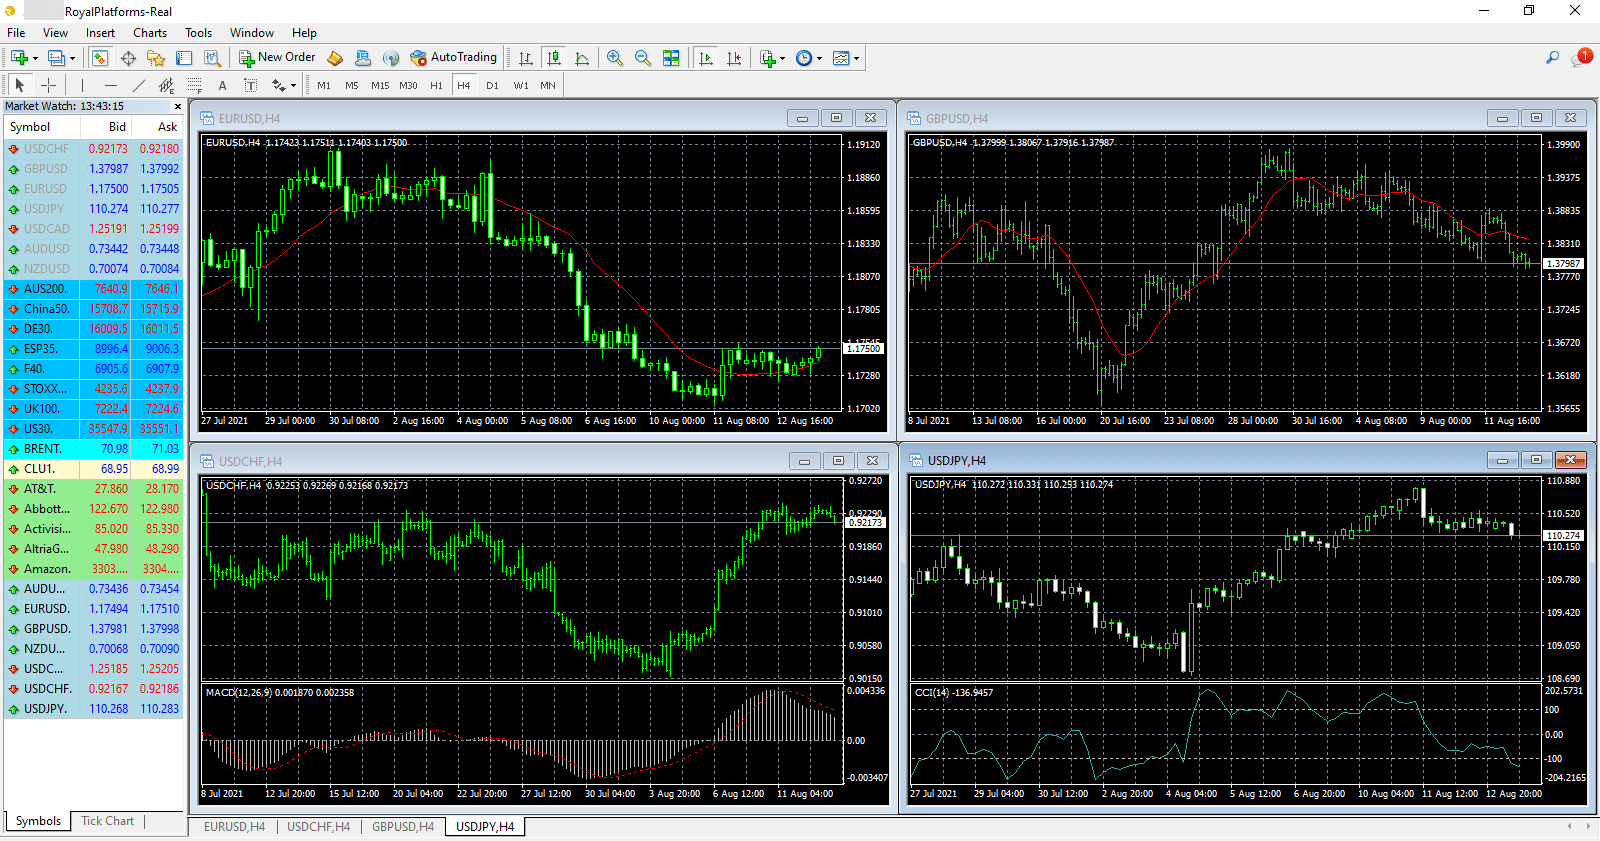Open the Profiles toolbar icon
The height and width of the screenshot is (841, 1600).
56,58
